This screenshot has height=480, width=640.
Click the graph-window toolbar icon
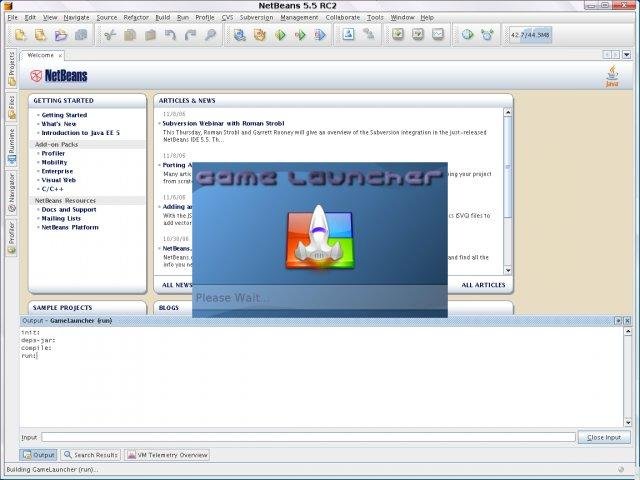438,34
